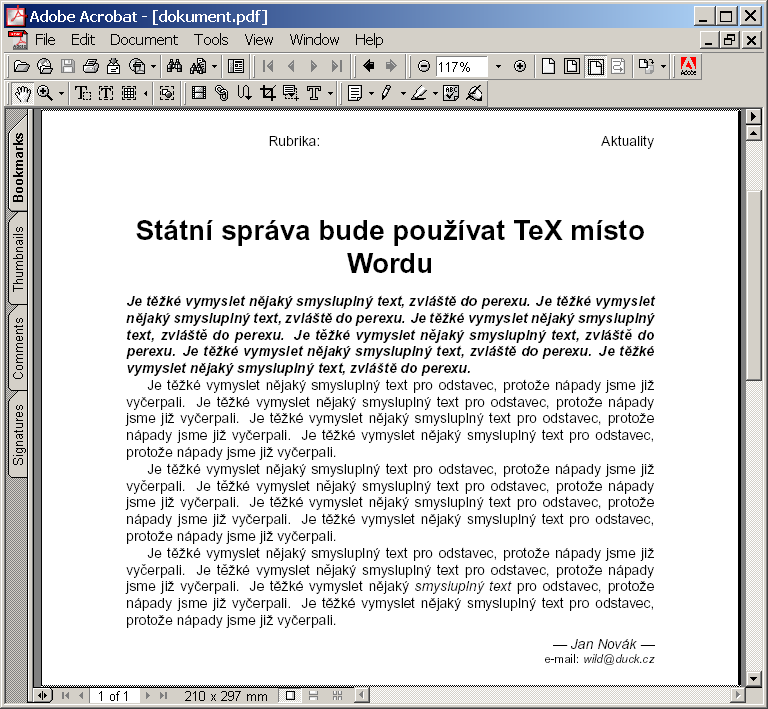Viewport: 768px width, 709px height.
Task: Click the Digital Signature pen icon
Action: click(474, 93)
